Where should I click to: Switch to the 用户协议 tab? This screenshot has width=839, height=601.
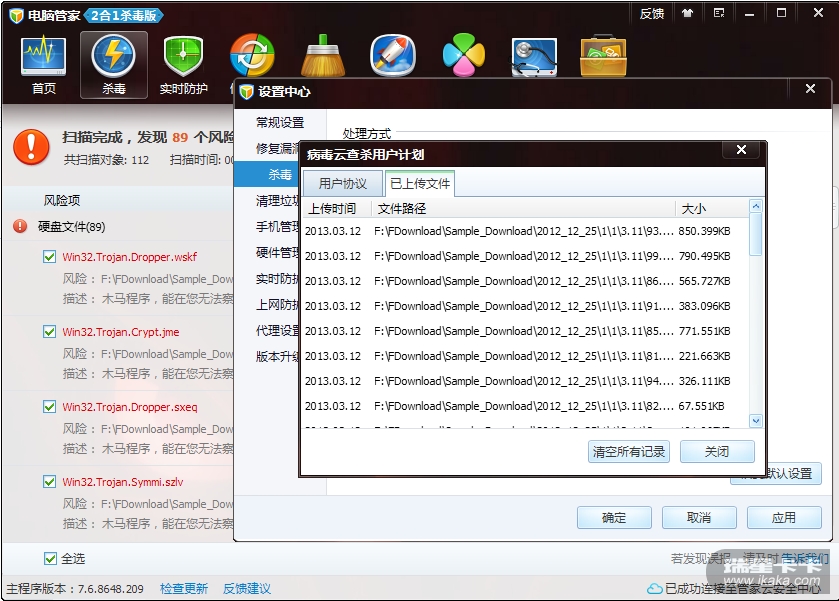[x=342, y=184]
